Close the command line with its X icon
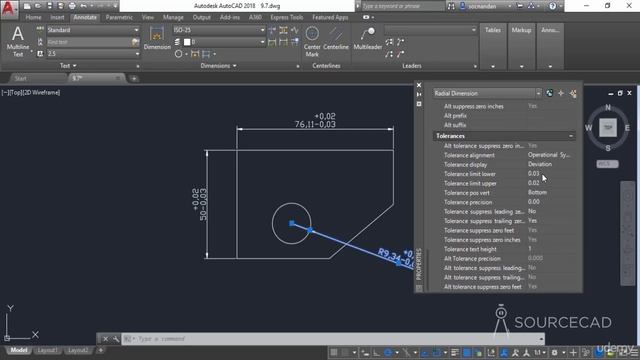Viewport: 640px width, 360px height. [105, 339]
